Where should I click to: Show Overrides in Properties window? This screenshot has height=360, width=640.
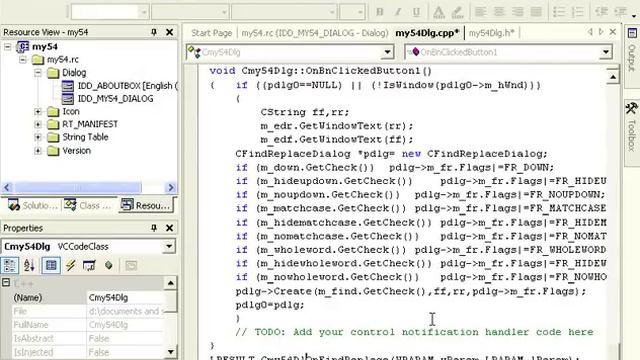pos(109,266)
